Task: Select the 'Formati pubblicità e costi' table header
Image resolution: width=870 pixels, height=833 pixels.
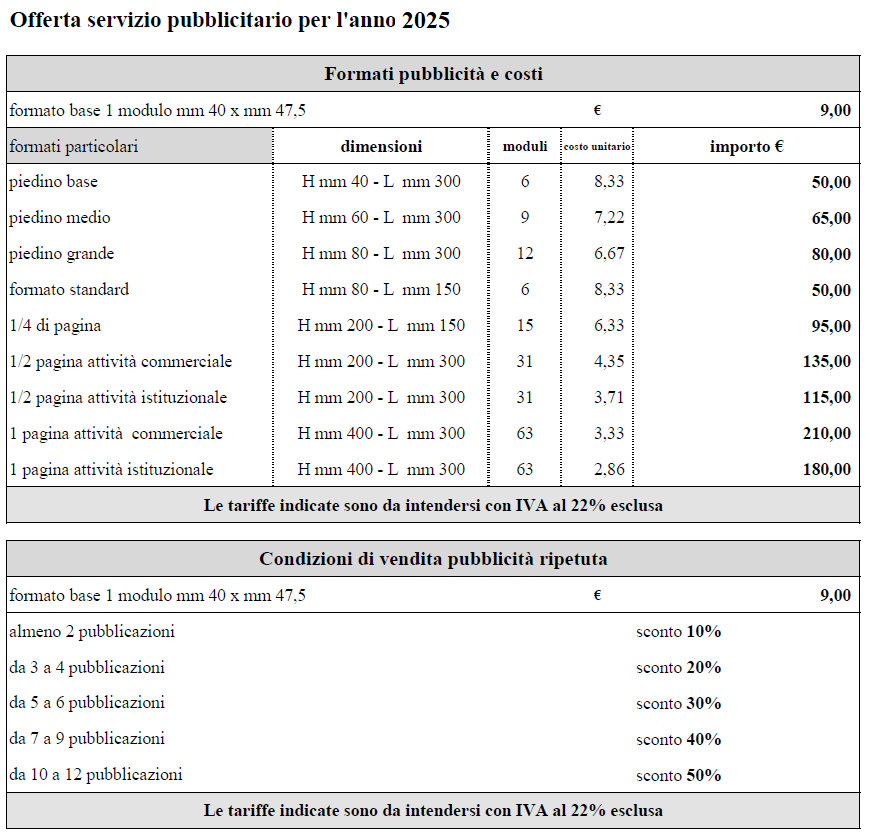Action: coord(433,74)
